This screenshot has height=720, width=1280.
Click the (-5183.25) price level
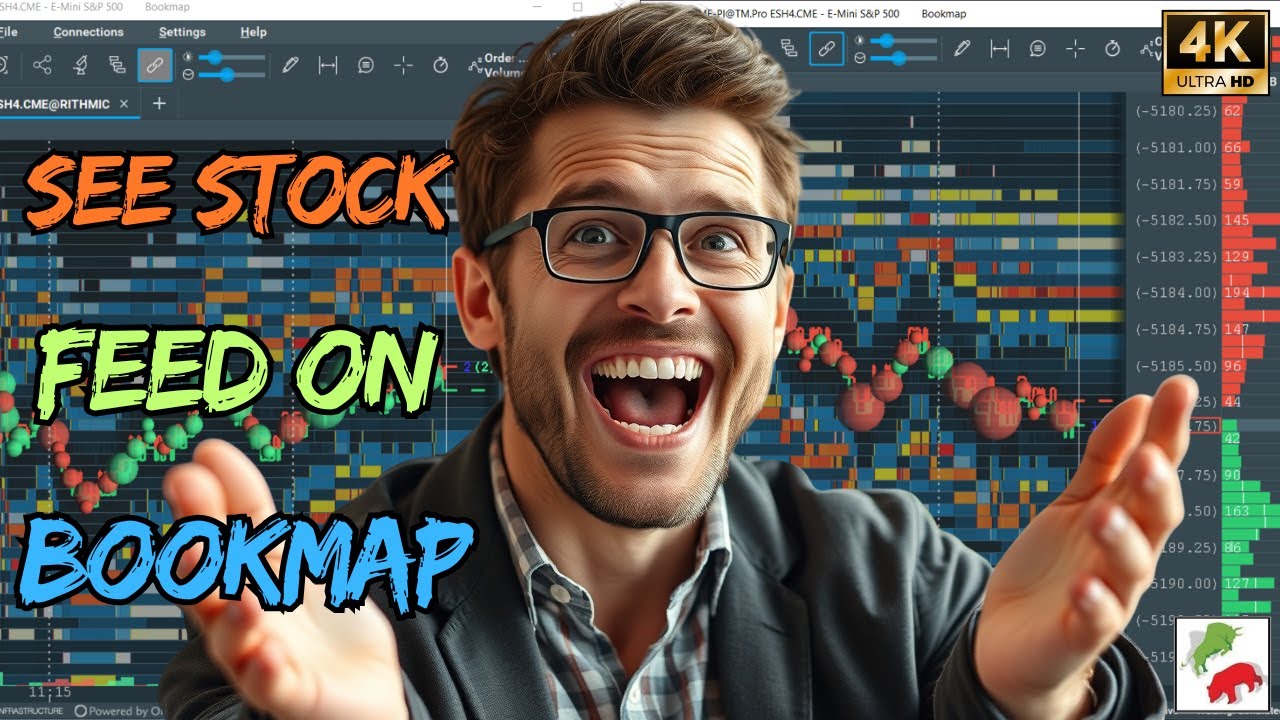(x=1176, y=257)
